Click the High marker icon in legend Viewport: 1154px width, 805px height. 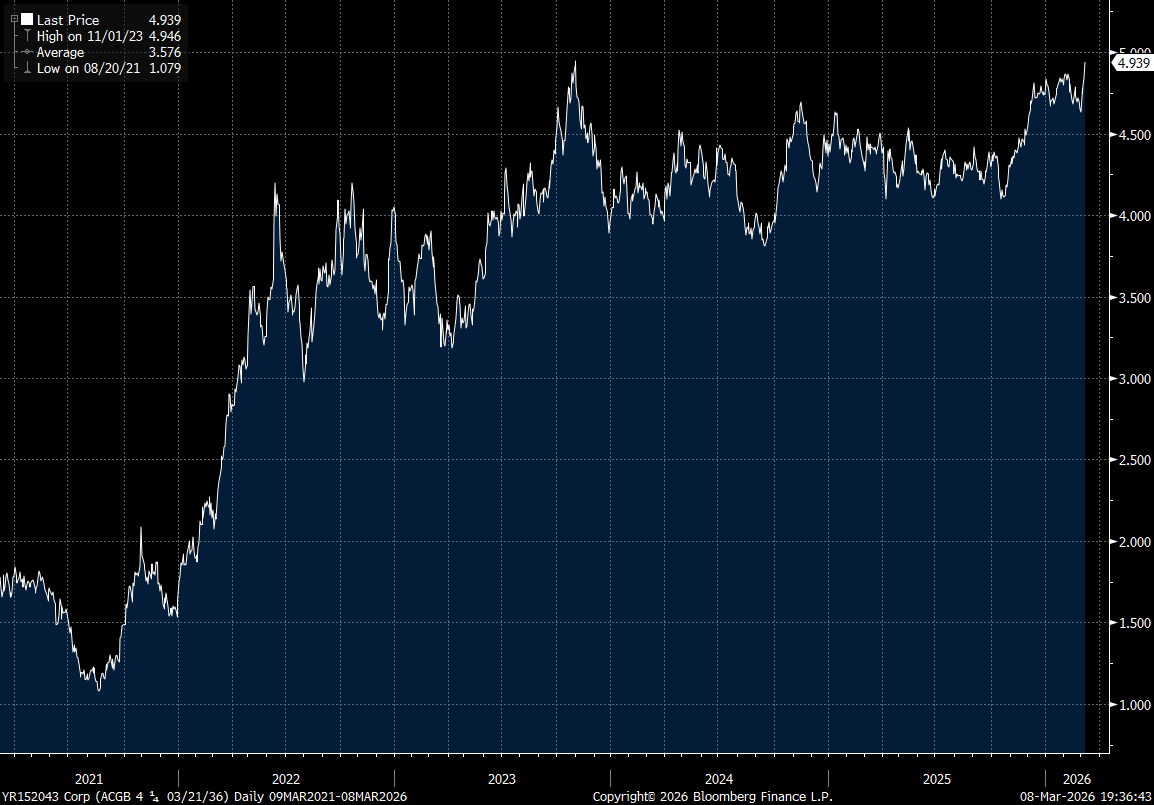(x=27, y=35)
